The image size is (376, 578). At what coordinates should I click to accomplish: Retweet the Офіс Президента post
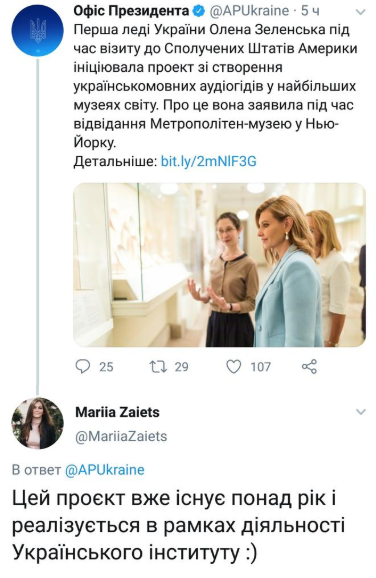pyautogui.click(x=158, y=366)
